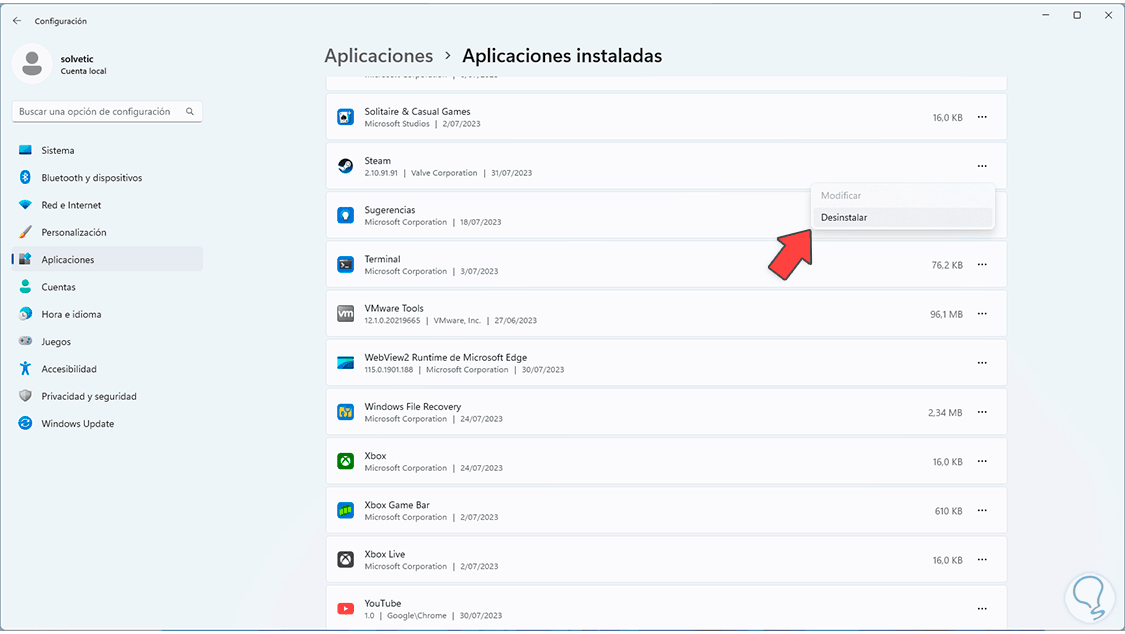This screenshot has height=634, width=1125.
Task: Choose Modificar in the Steam context menu
Action: [903, 196]
